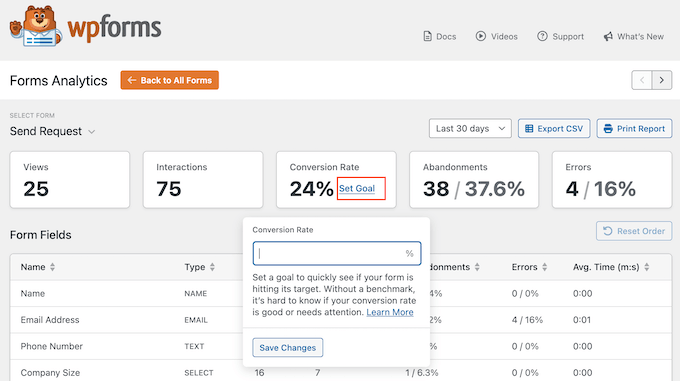Screen dimensions: 680x384
Task: Open Support link in header
Action: (x=560, y=36)
